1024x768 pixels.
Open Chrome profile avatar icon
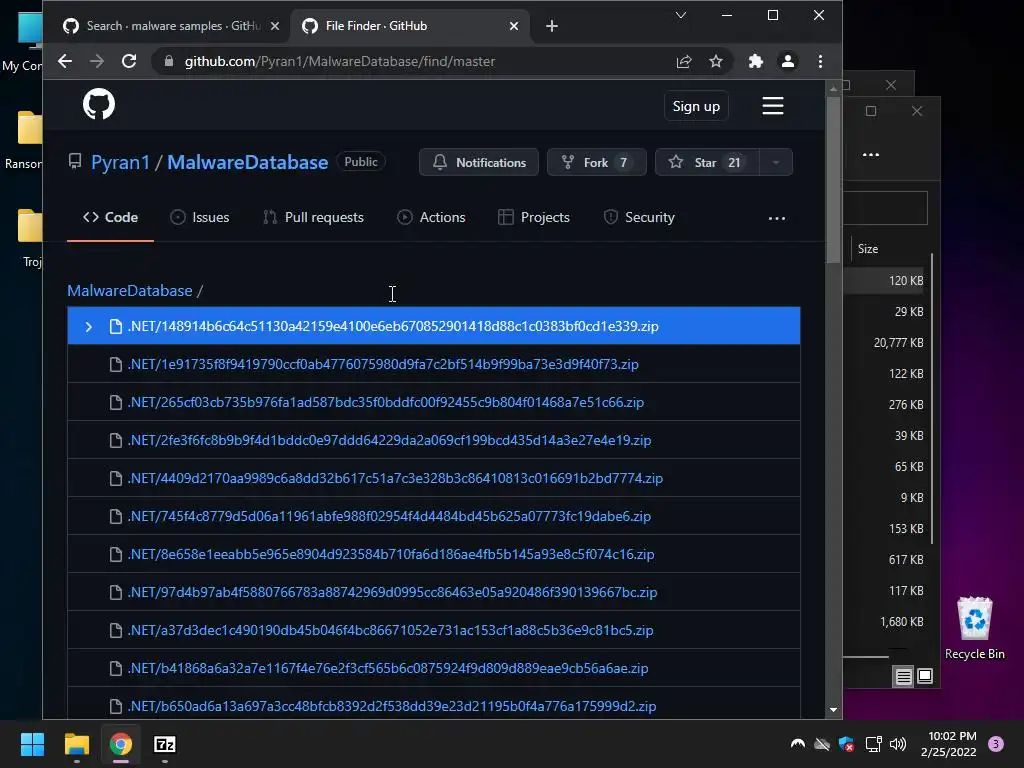click(x=788, y=61)
